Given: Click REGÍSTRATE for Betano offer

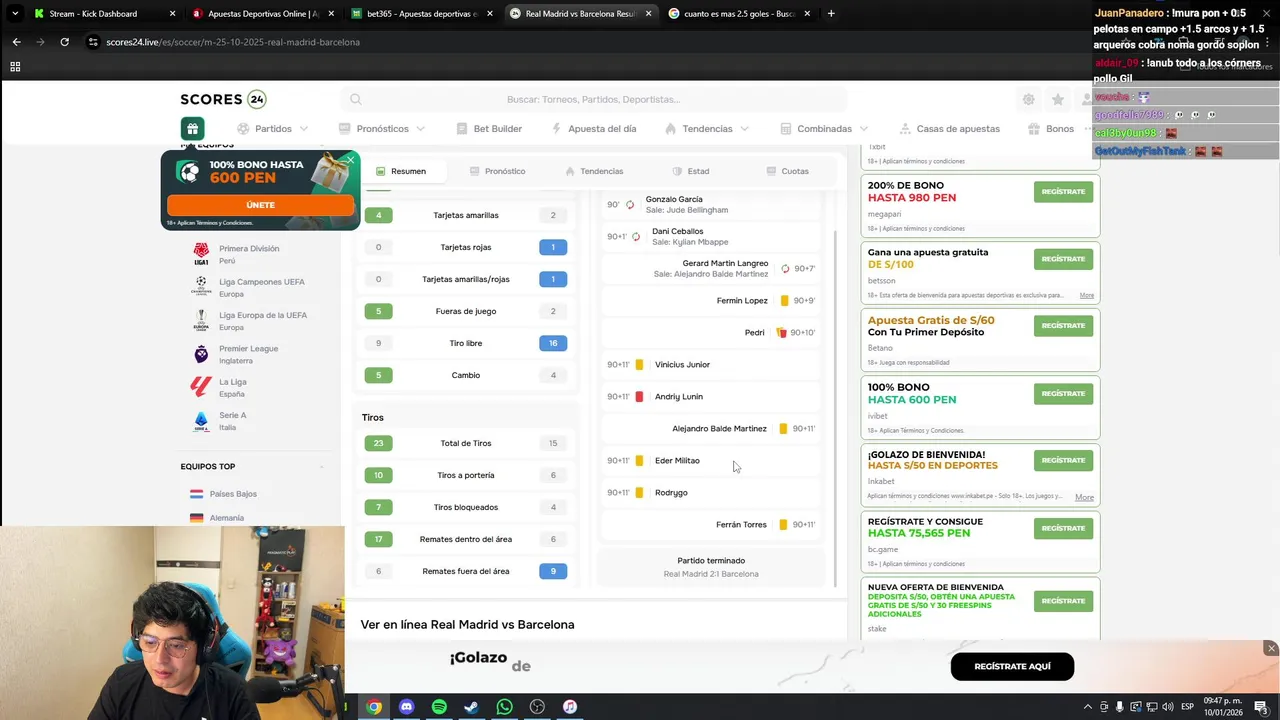Looking at the screenshot, I should [x=1063, y=325].
